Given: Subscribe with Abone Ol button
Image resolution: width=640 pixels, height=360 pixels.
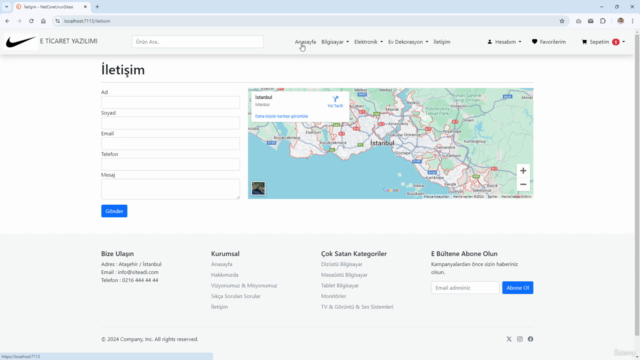Looking at the screenshot, I should tap(518, 288).
